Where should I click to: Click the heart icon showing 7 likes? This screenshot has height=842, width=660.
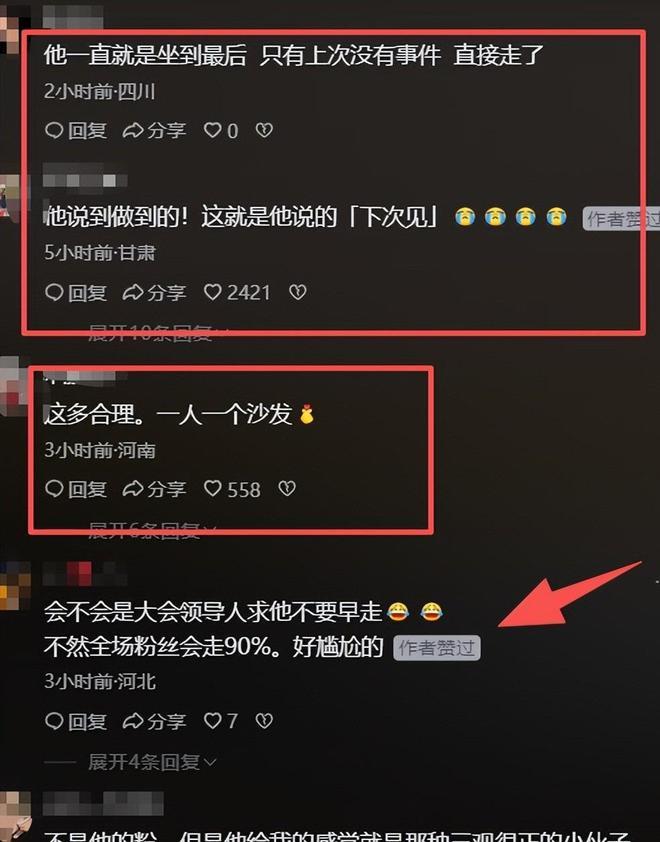pyautogui.click(x=213, y=721)
